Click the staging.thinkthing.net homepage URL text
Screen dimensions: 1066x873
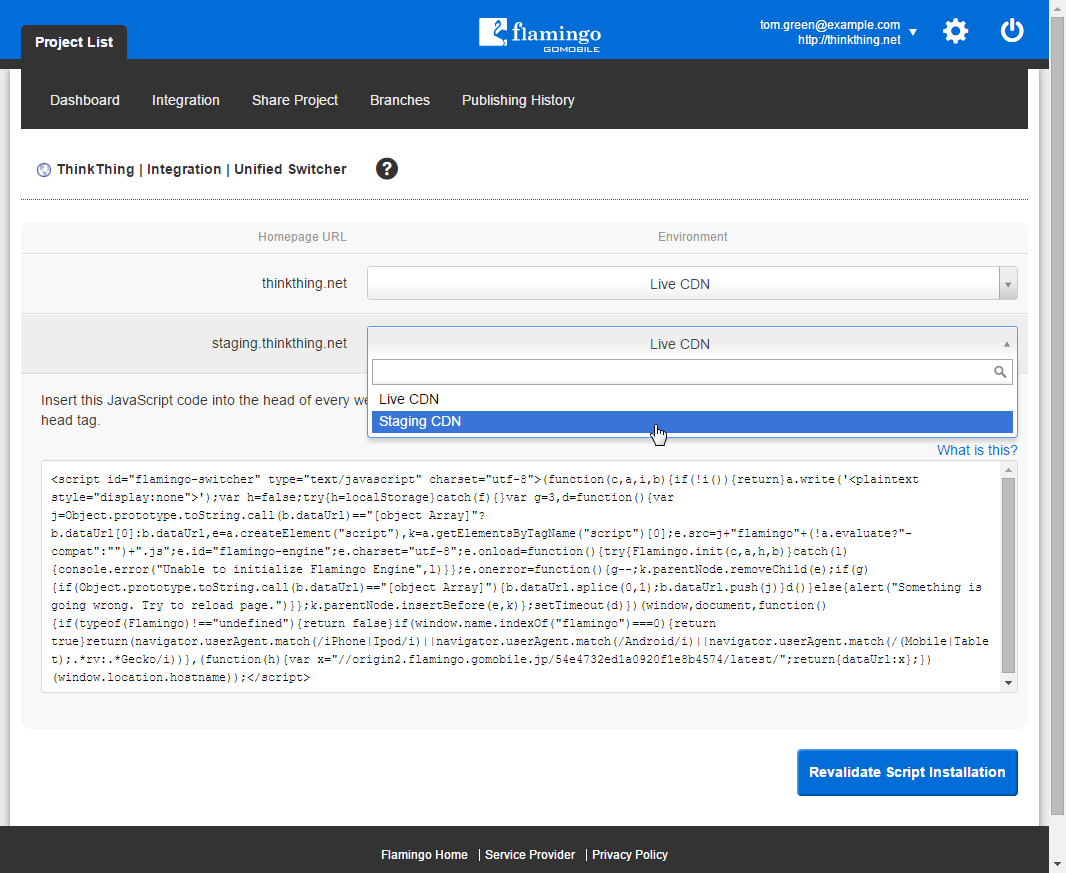point(279,343)
